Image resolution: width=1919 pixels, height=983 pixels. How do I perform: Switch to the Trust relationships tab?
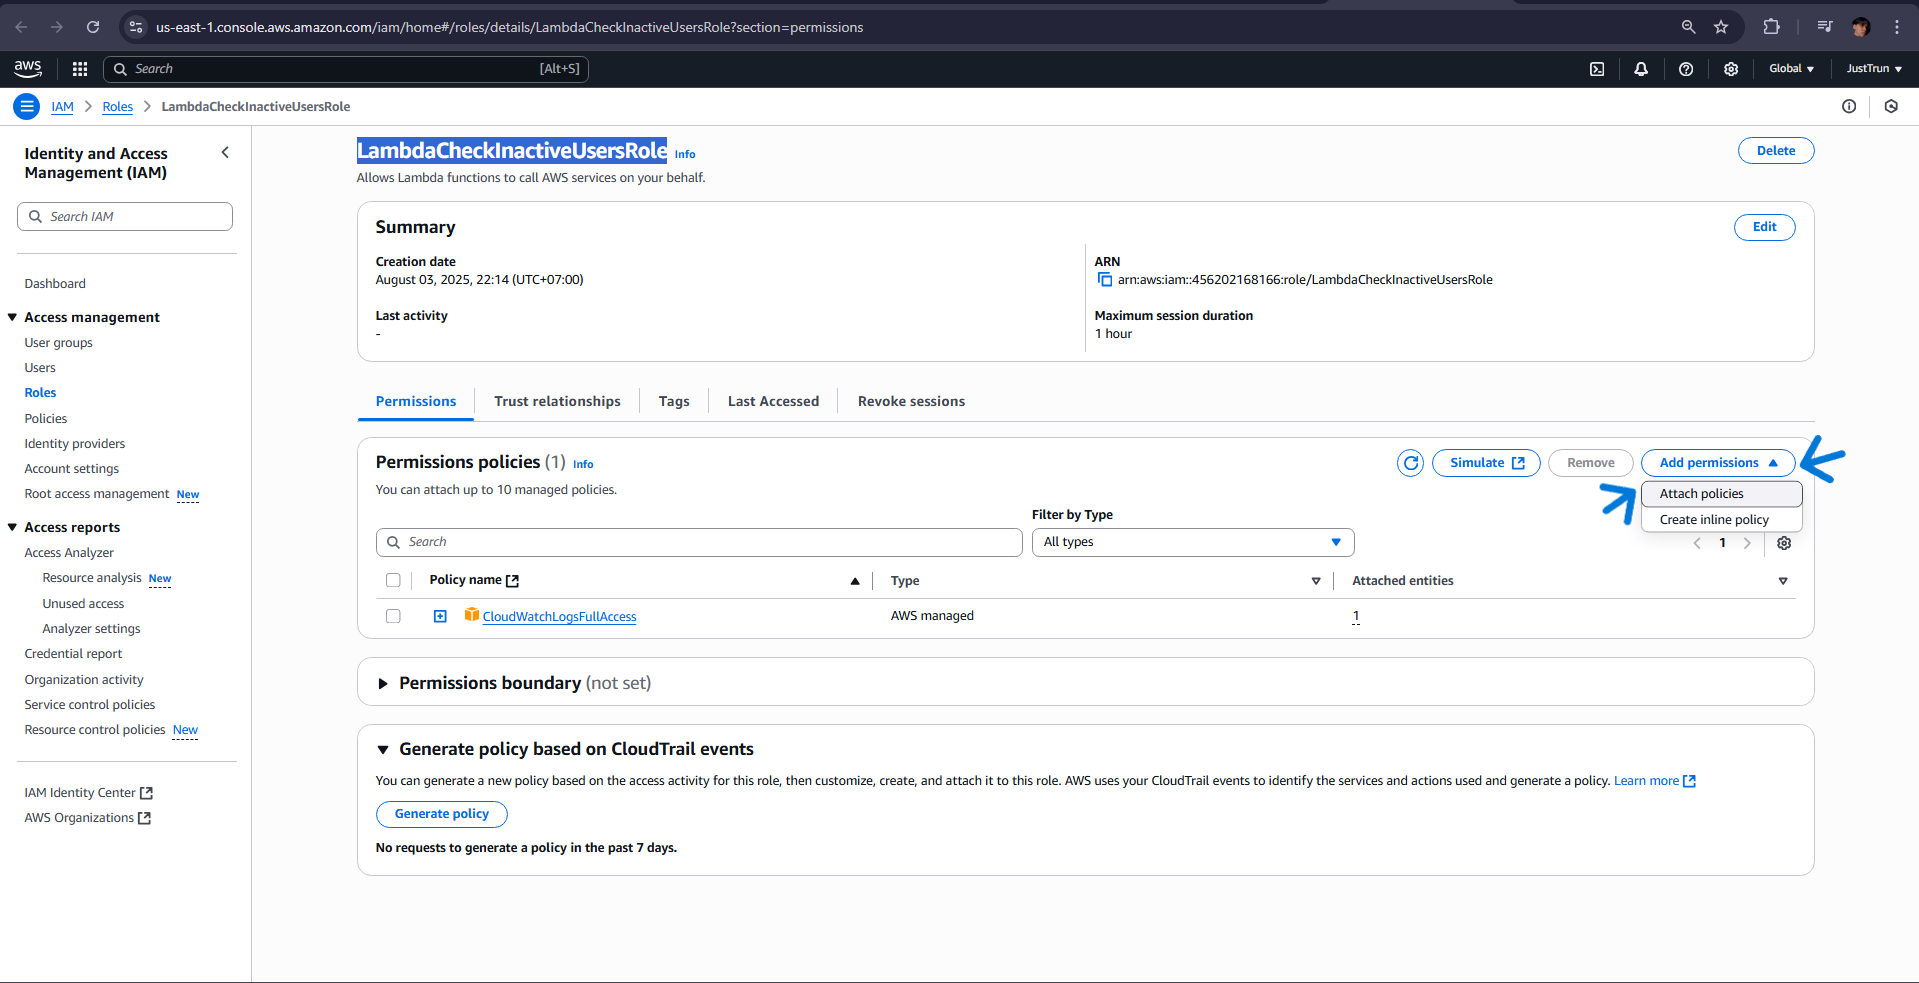557,401
